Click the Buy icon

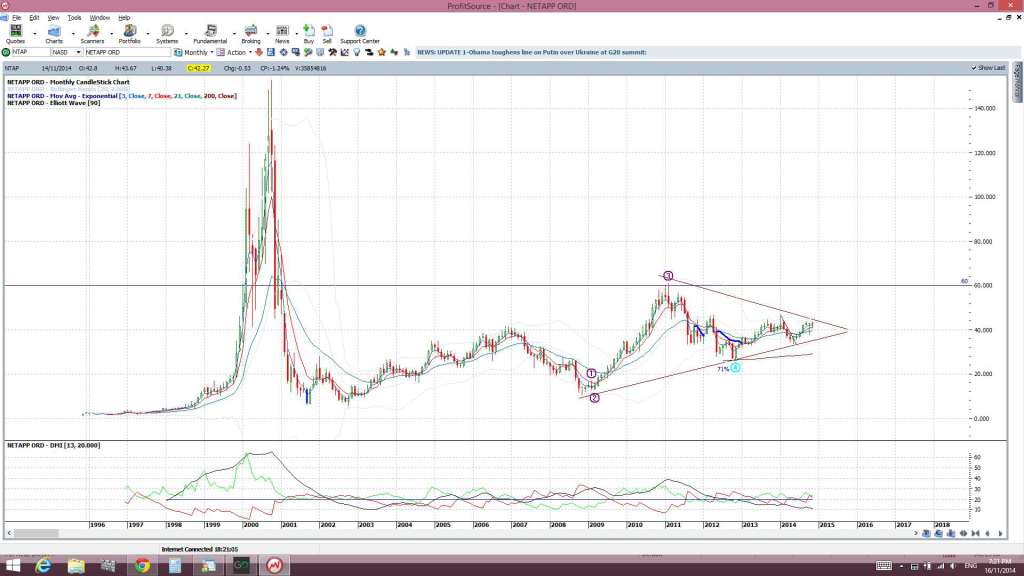click(x=309, y=33)
